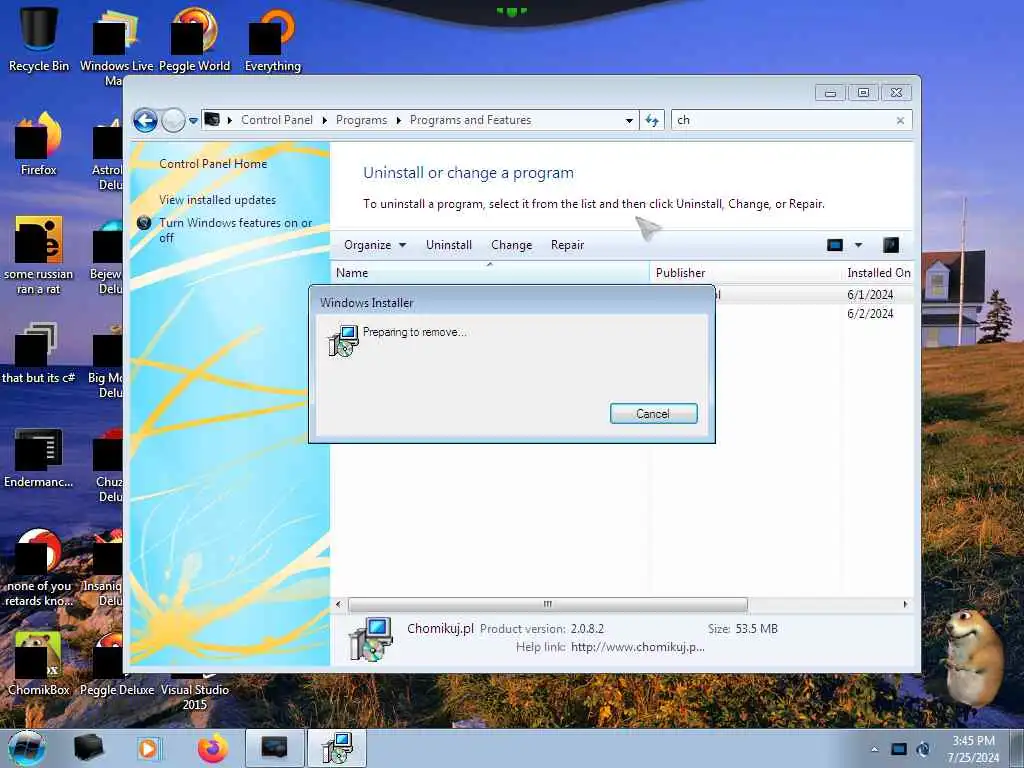Open the Recycle Bin desktop icon
Screen dimensions: 1024x768
pyautogui.click(x=39, y=38)
